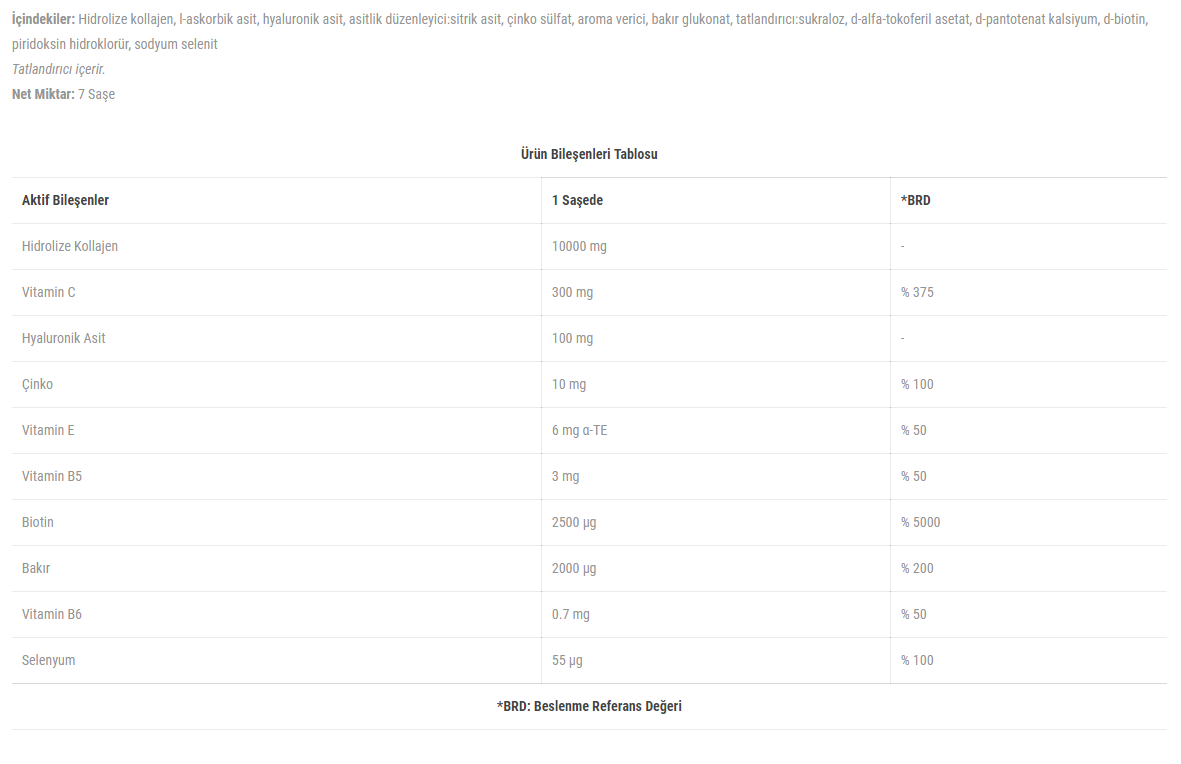
Task: Click the '*BRD' column header
Action: [x=915, y=200]
